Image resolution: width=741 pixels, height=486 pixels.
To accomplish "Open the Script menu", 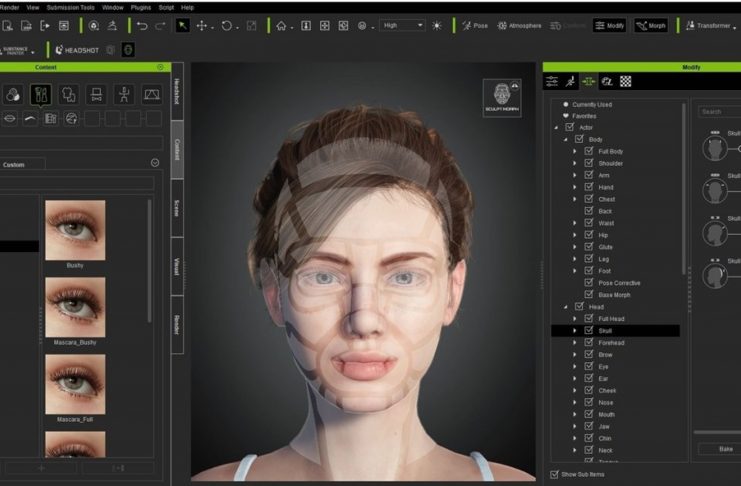I will [166, 8].
